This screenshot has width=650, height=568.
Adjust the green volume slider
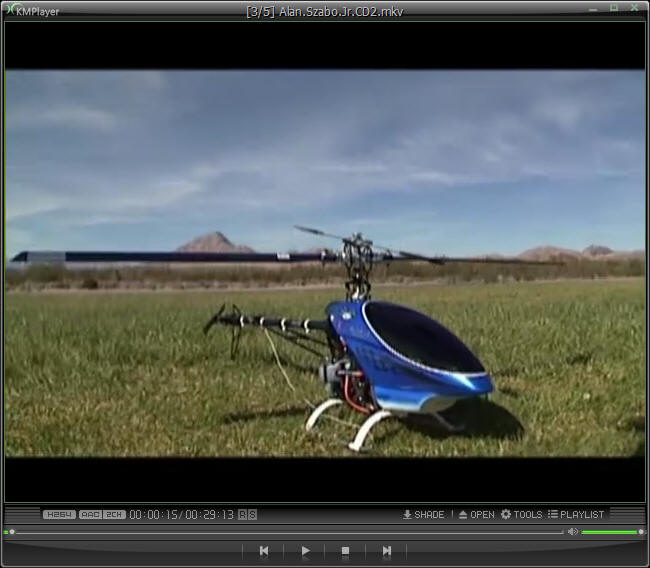coord(610,532)
